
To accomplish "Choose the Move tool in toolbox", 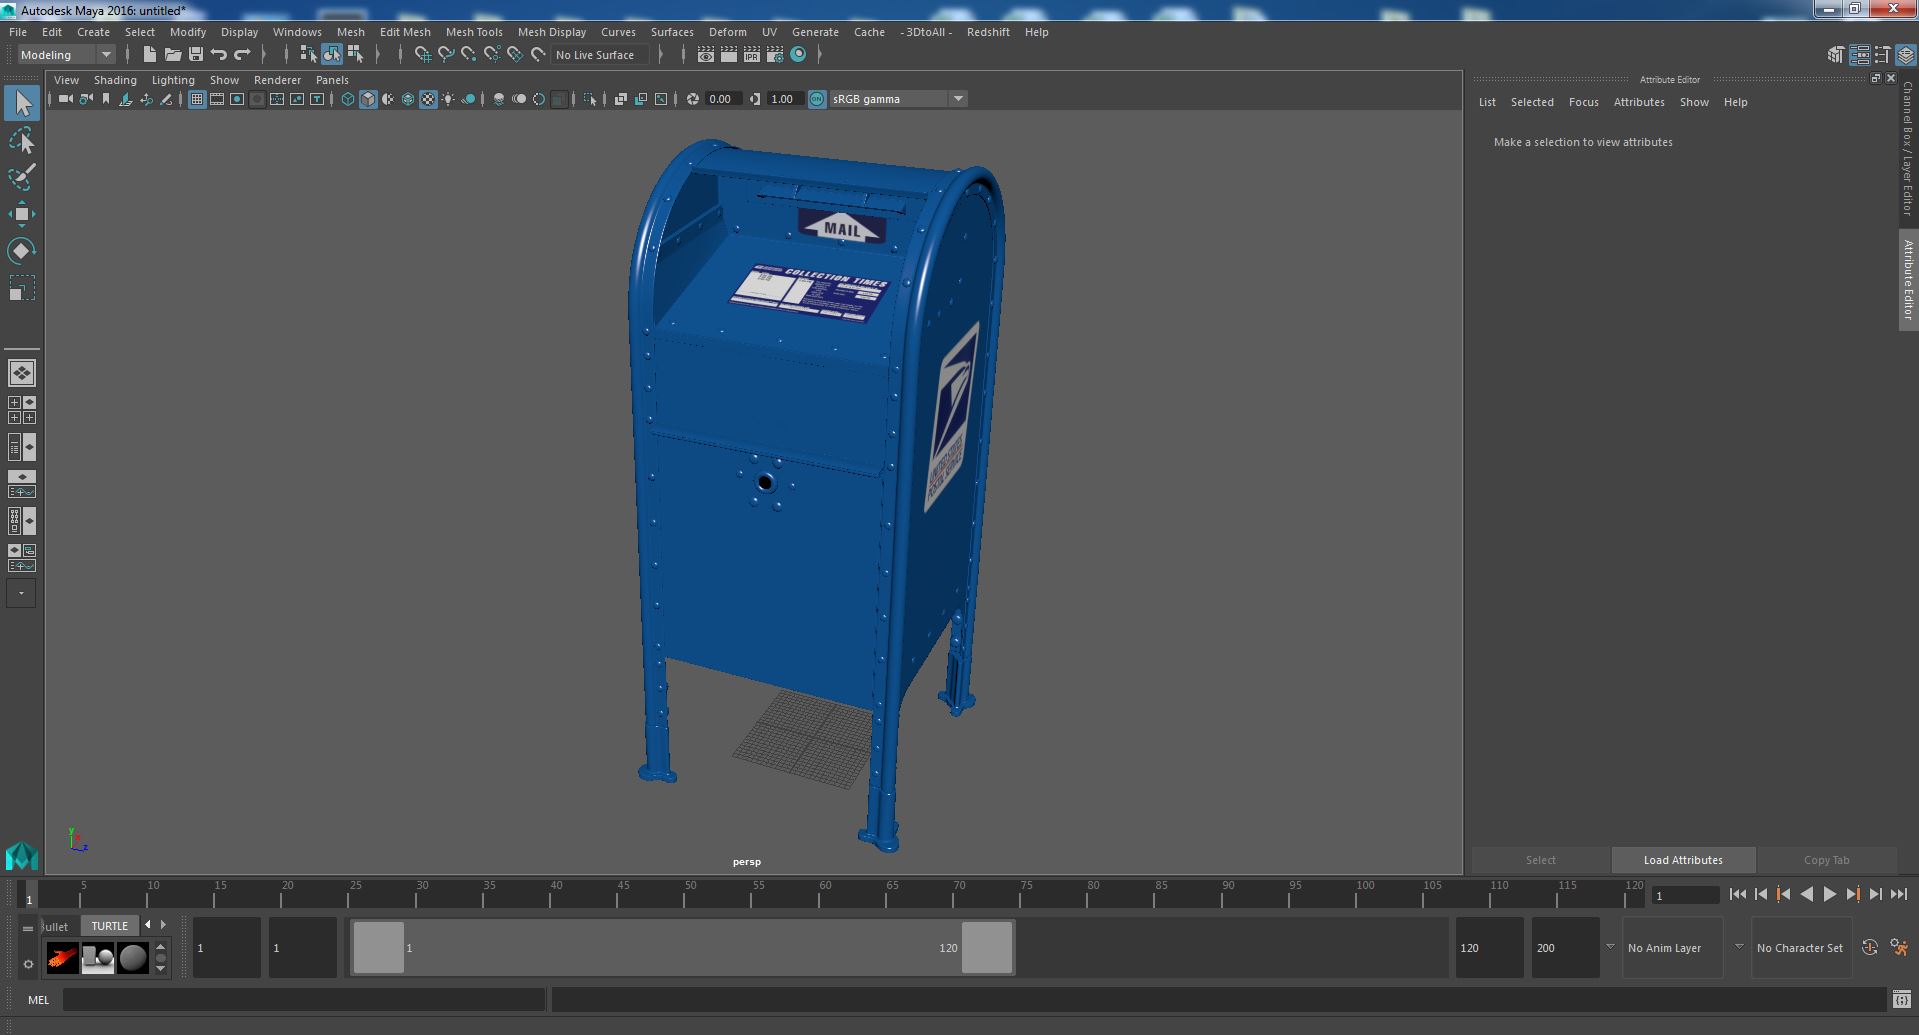I will pos(22,214).
